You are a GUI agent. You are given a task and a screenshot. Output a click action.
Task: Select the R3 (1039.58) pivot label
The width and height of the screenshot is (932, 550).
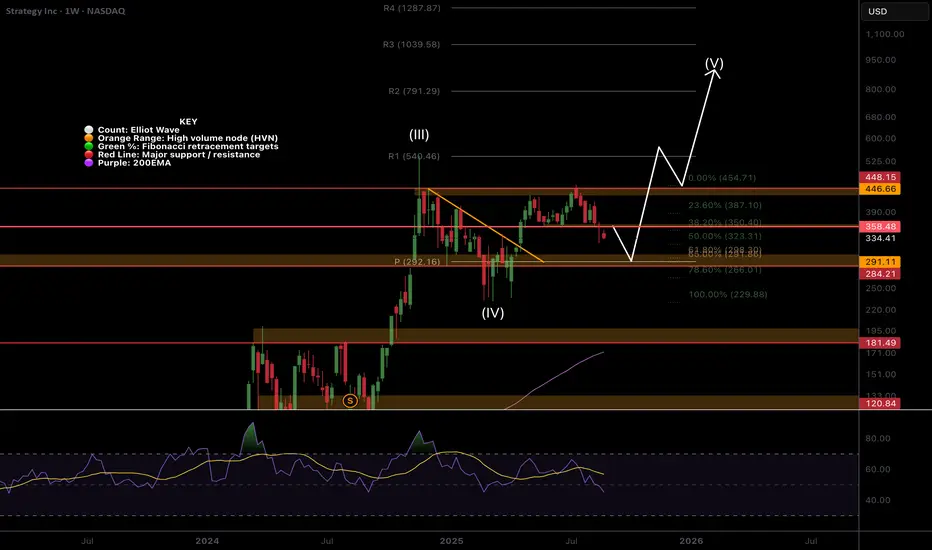pyautogui.click(x=411, y=45)
